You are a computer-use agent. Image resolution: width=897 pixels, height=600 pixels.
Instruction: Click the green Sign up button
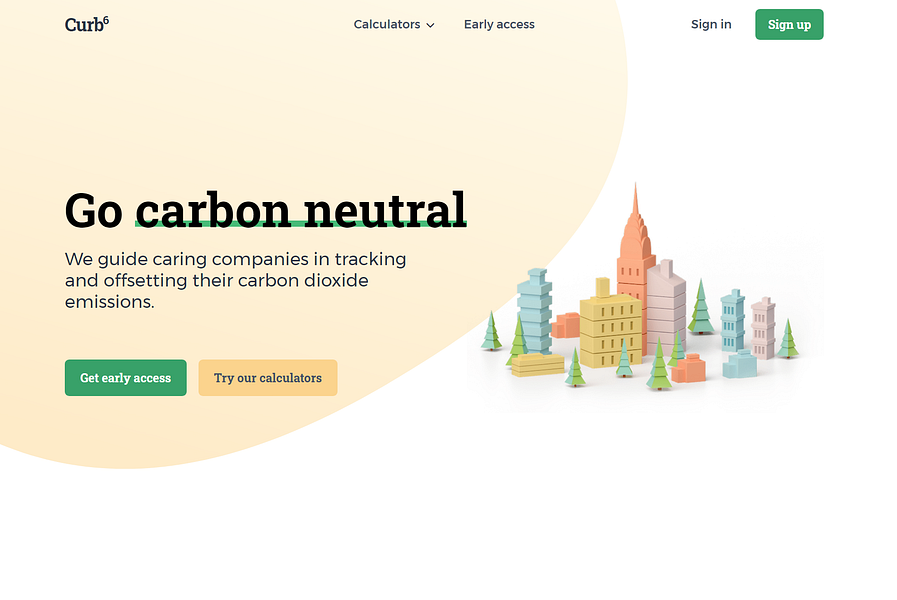point(789,25)
